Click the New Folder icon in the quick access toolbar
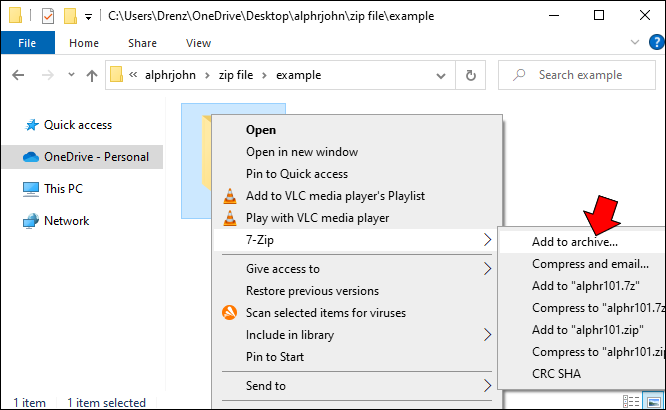 tap(69, 16)
